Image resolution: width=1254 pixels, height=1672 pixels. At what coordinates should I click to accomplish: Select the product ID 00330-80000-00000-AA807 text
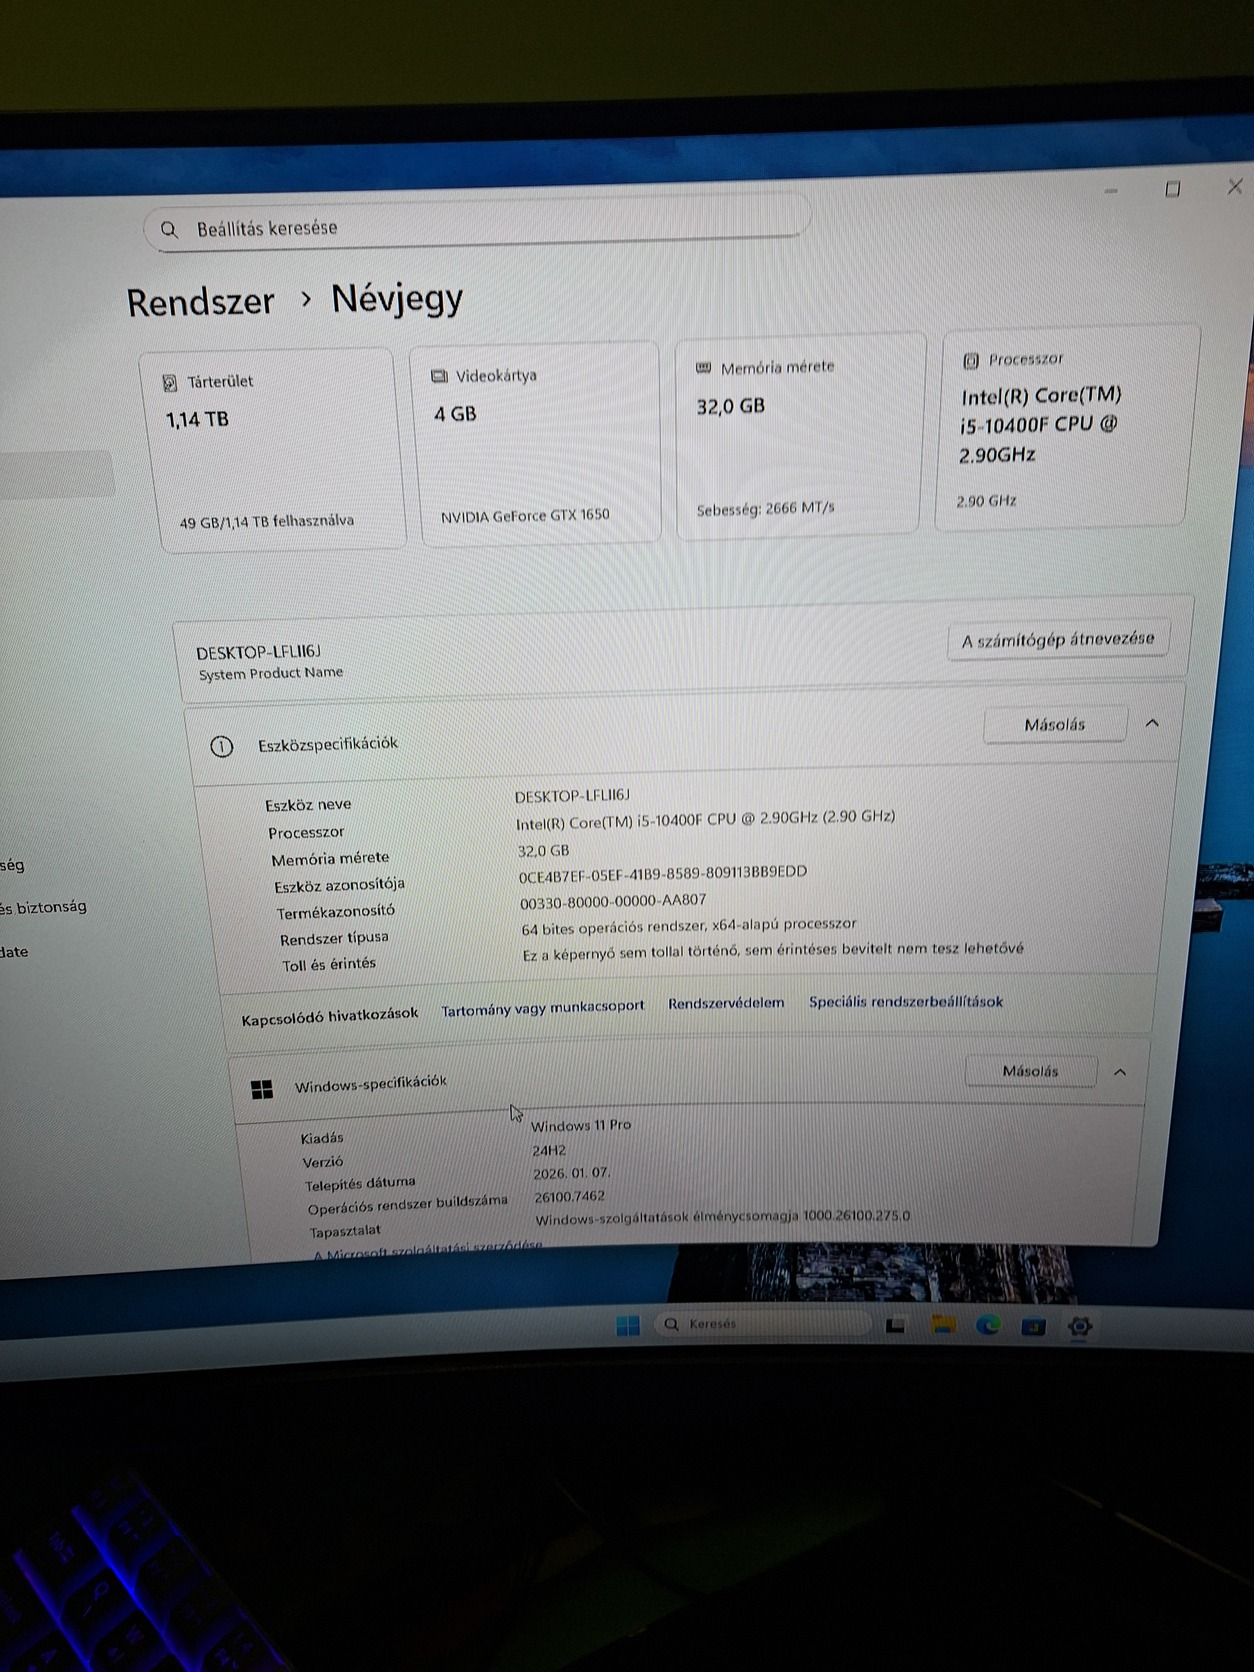[613, 901]
